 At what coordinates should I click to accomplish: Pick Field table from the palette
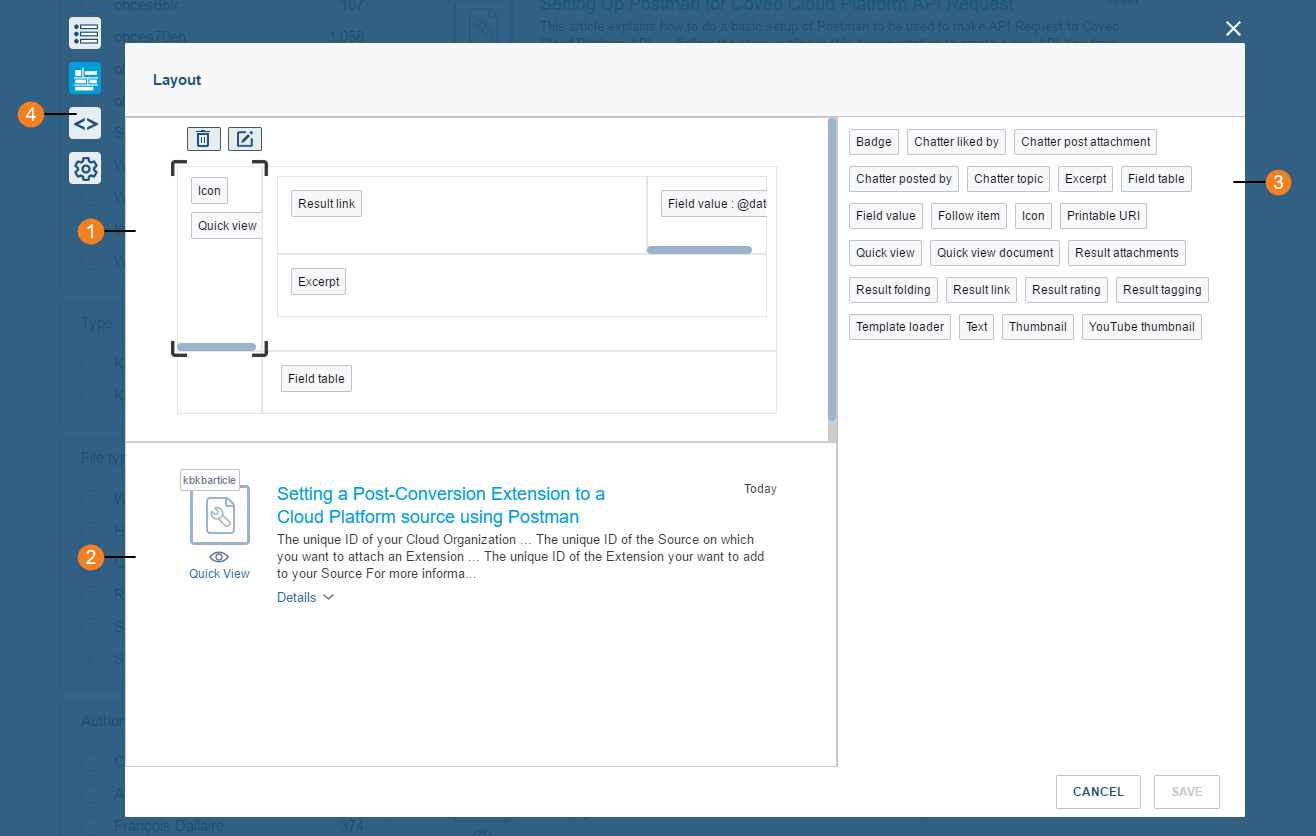(1156, 179)
